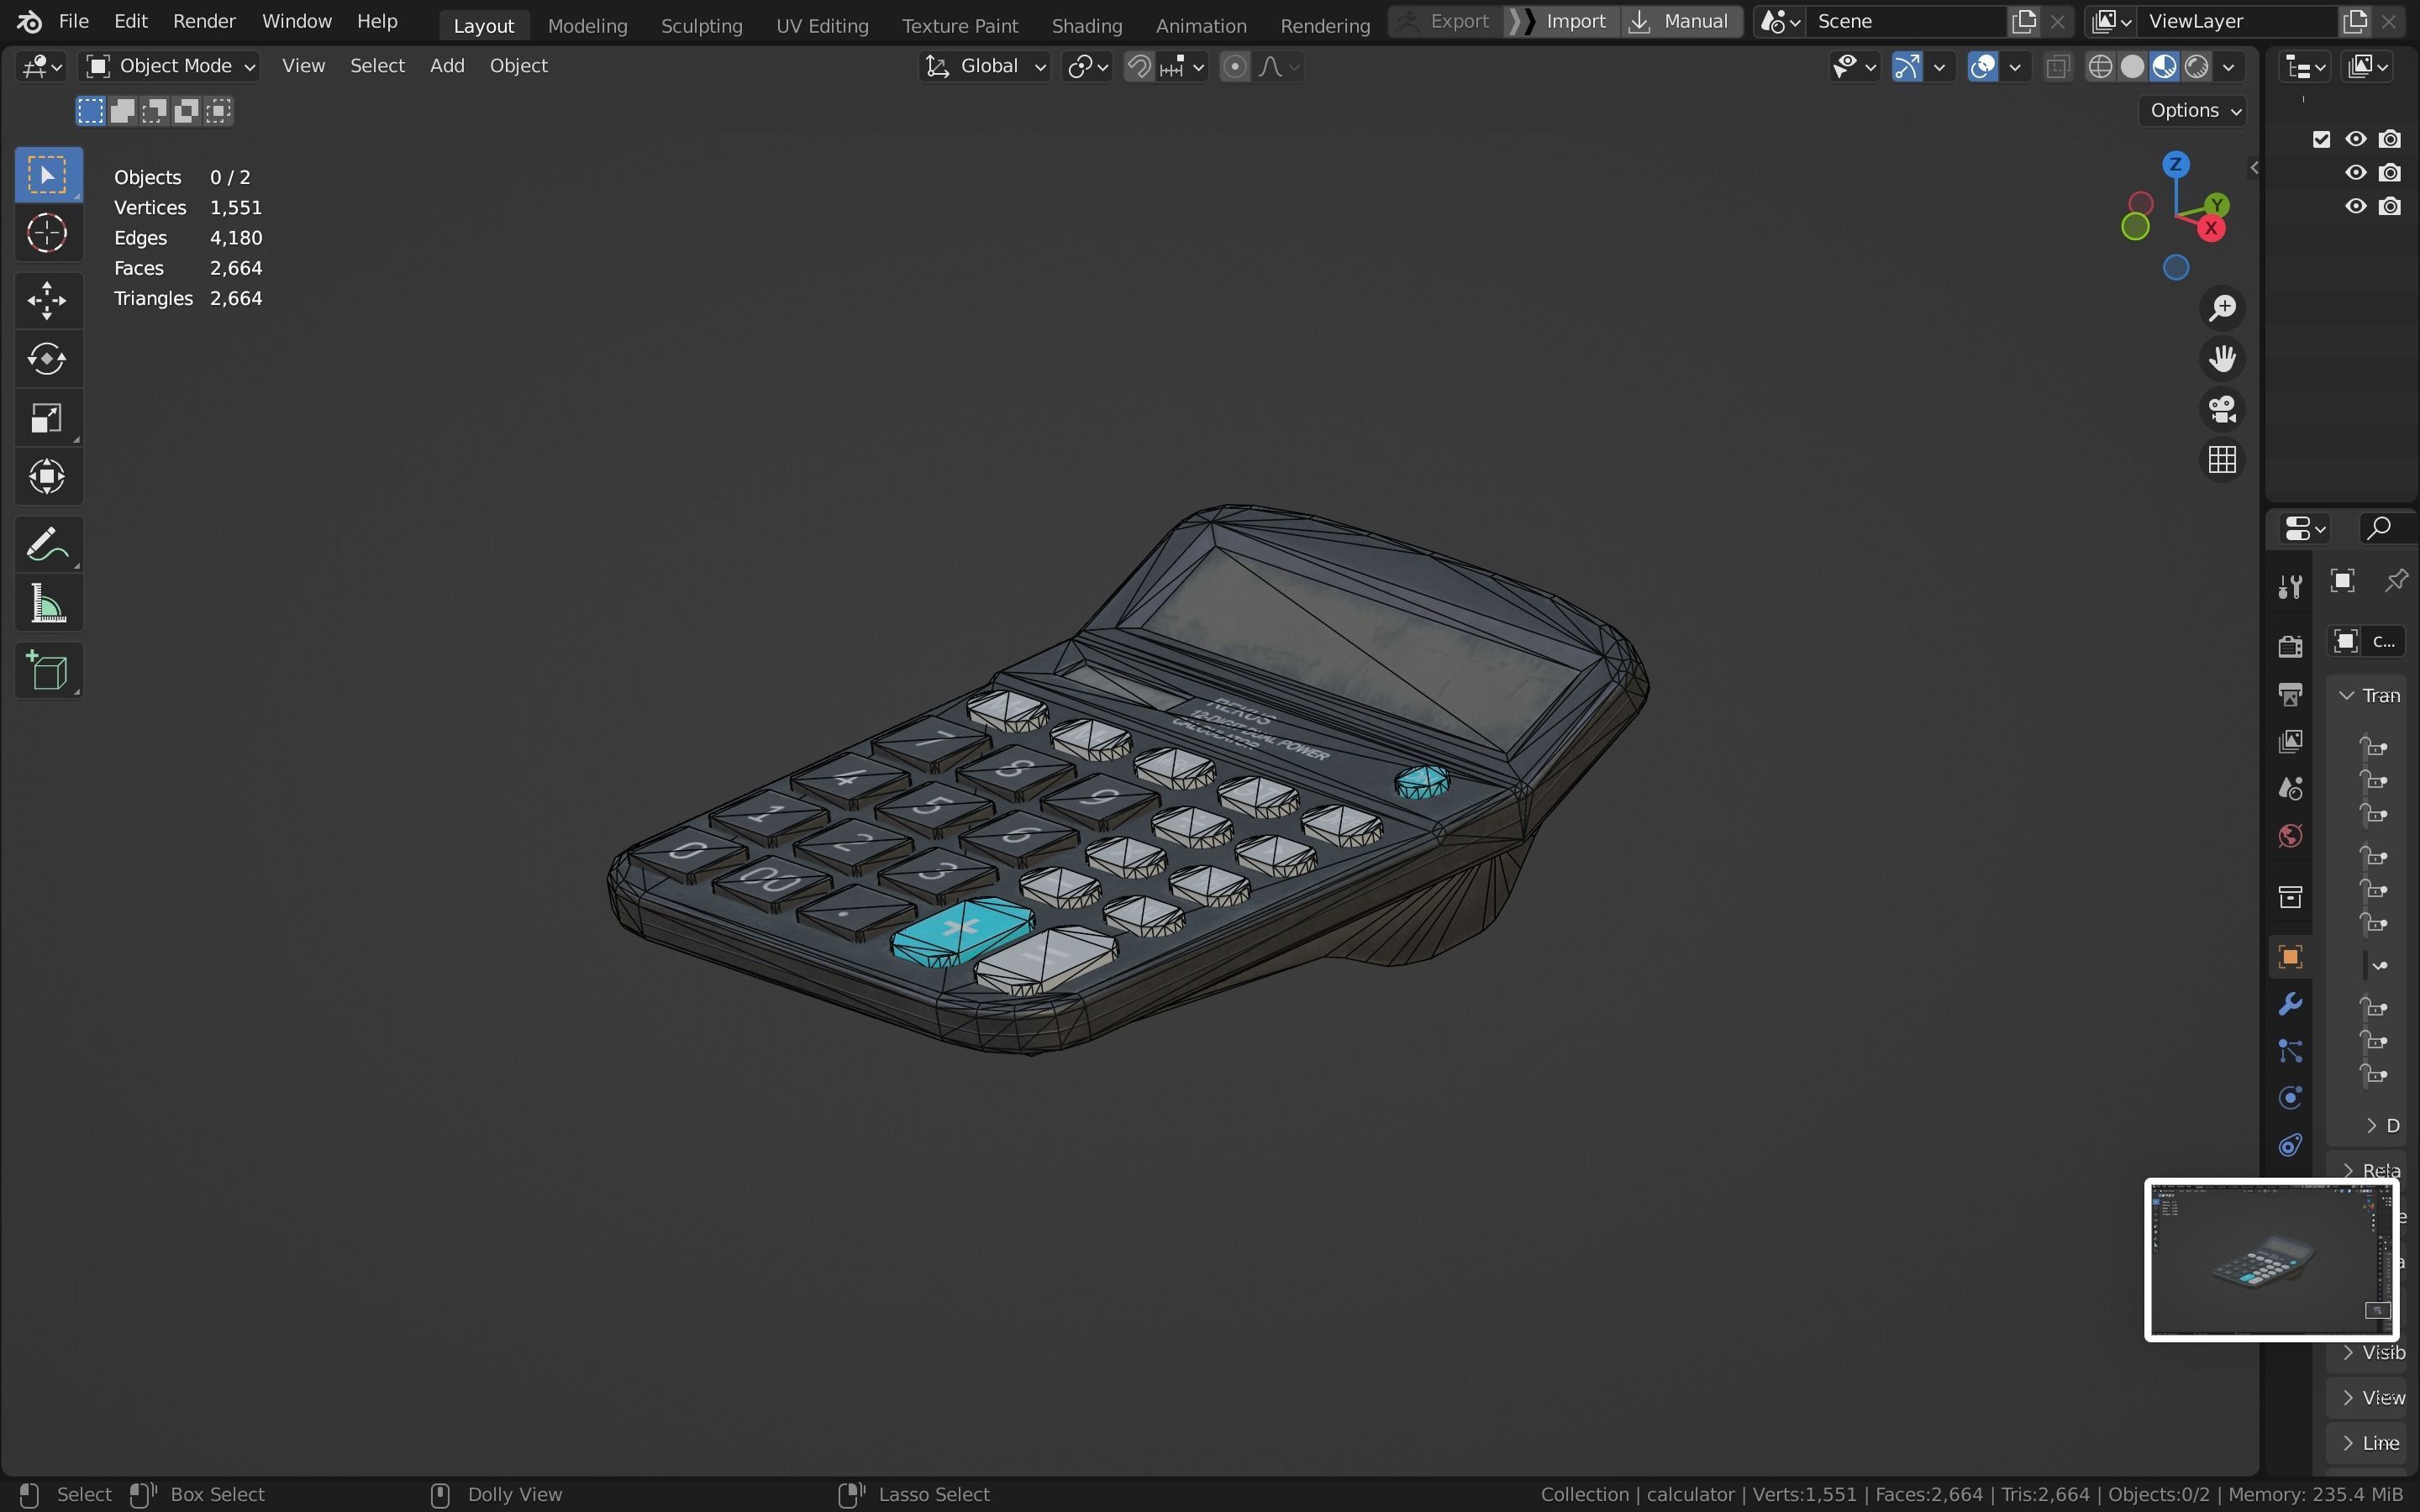The height and width of the screenshot is (1512, 2420).
Task: Click the X axis on navigation gizmo
Action: click(2211, 229)
